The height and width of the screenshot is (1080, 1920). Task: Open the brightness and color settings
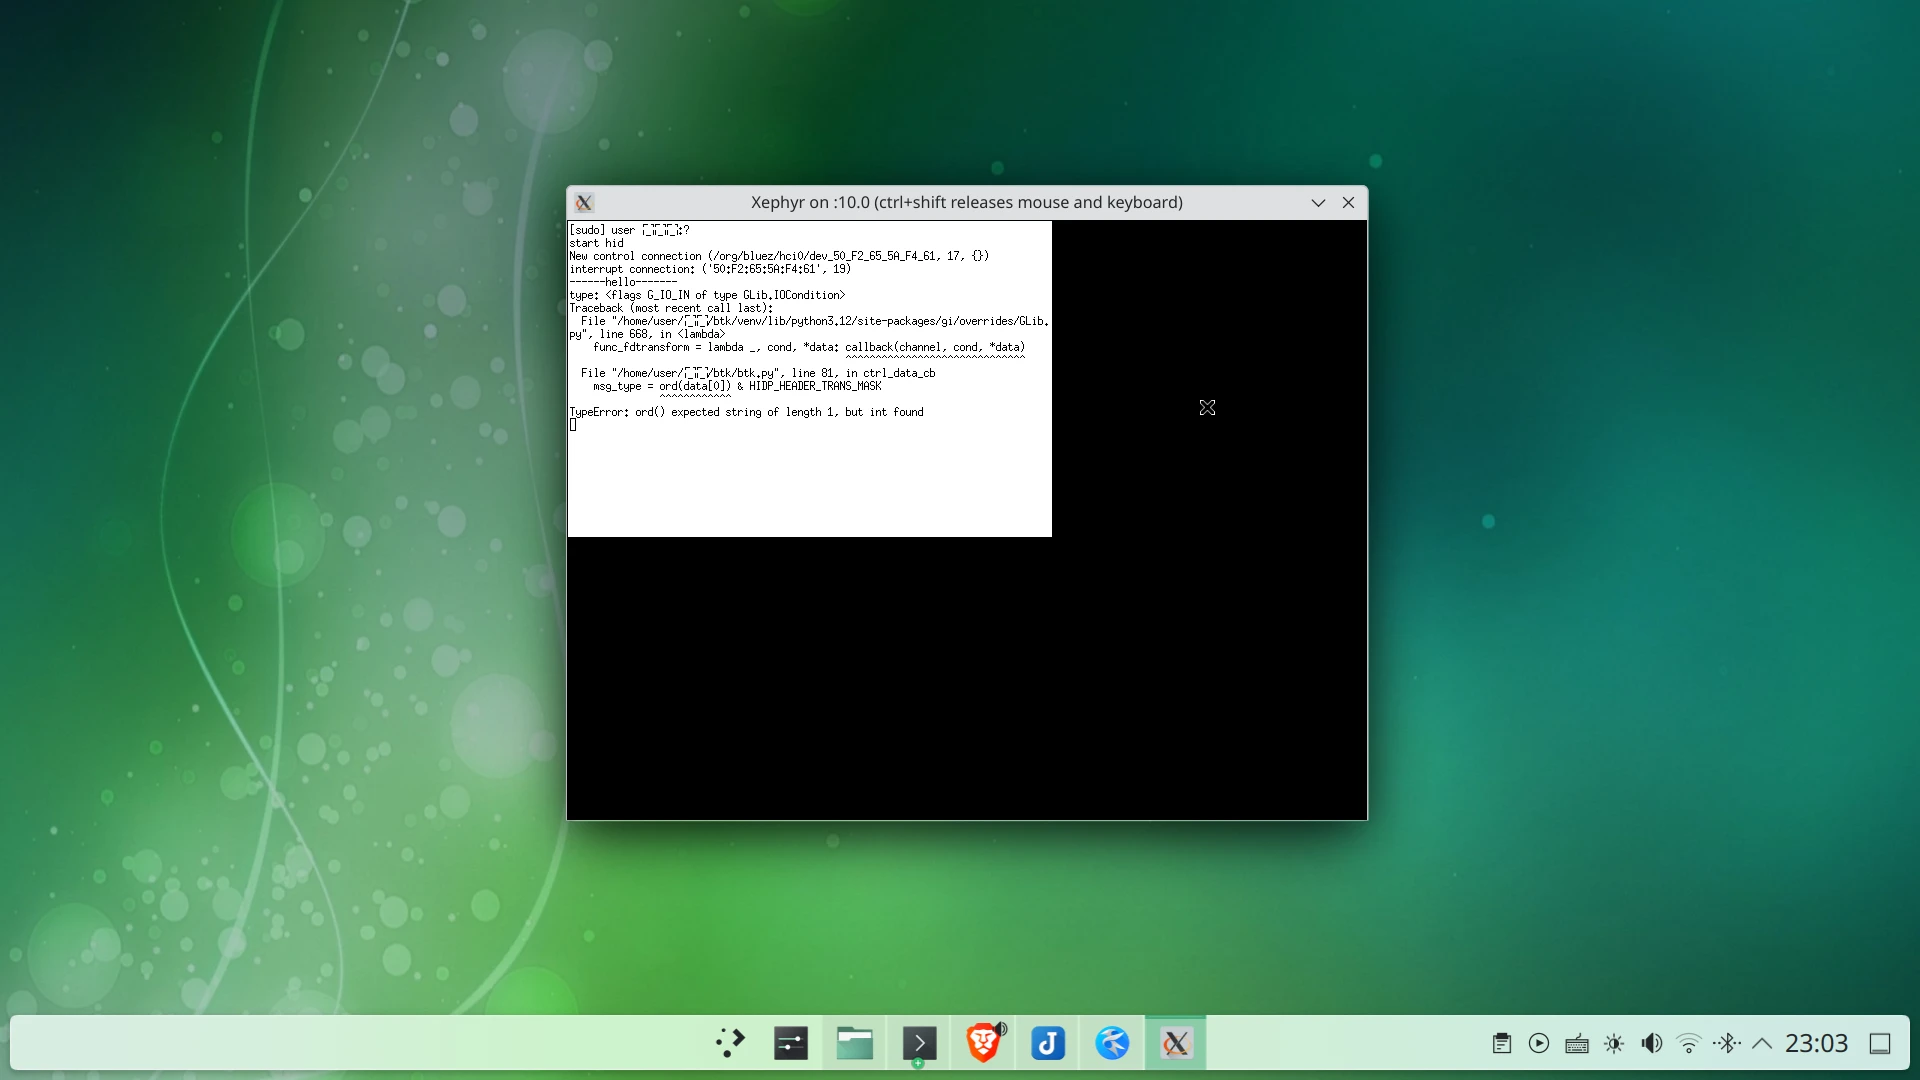pos(1614,1043)
